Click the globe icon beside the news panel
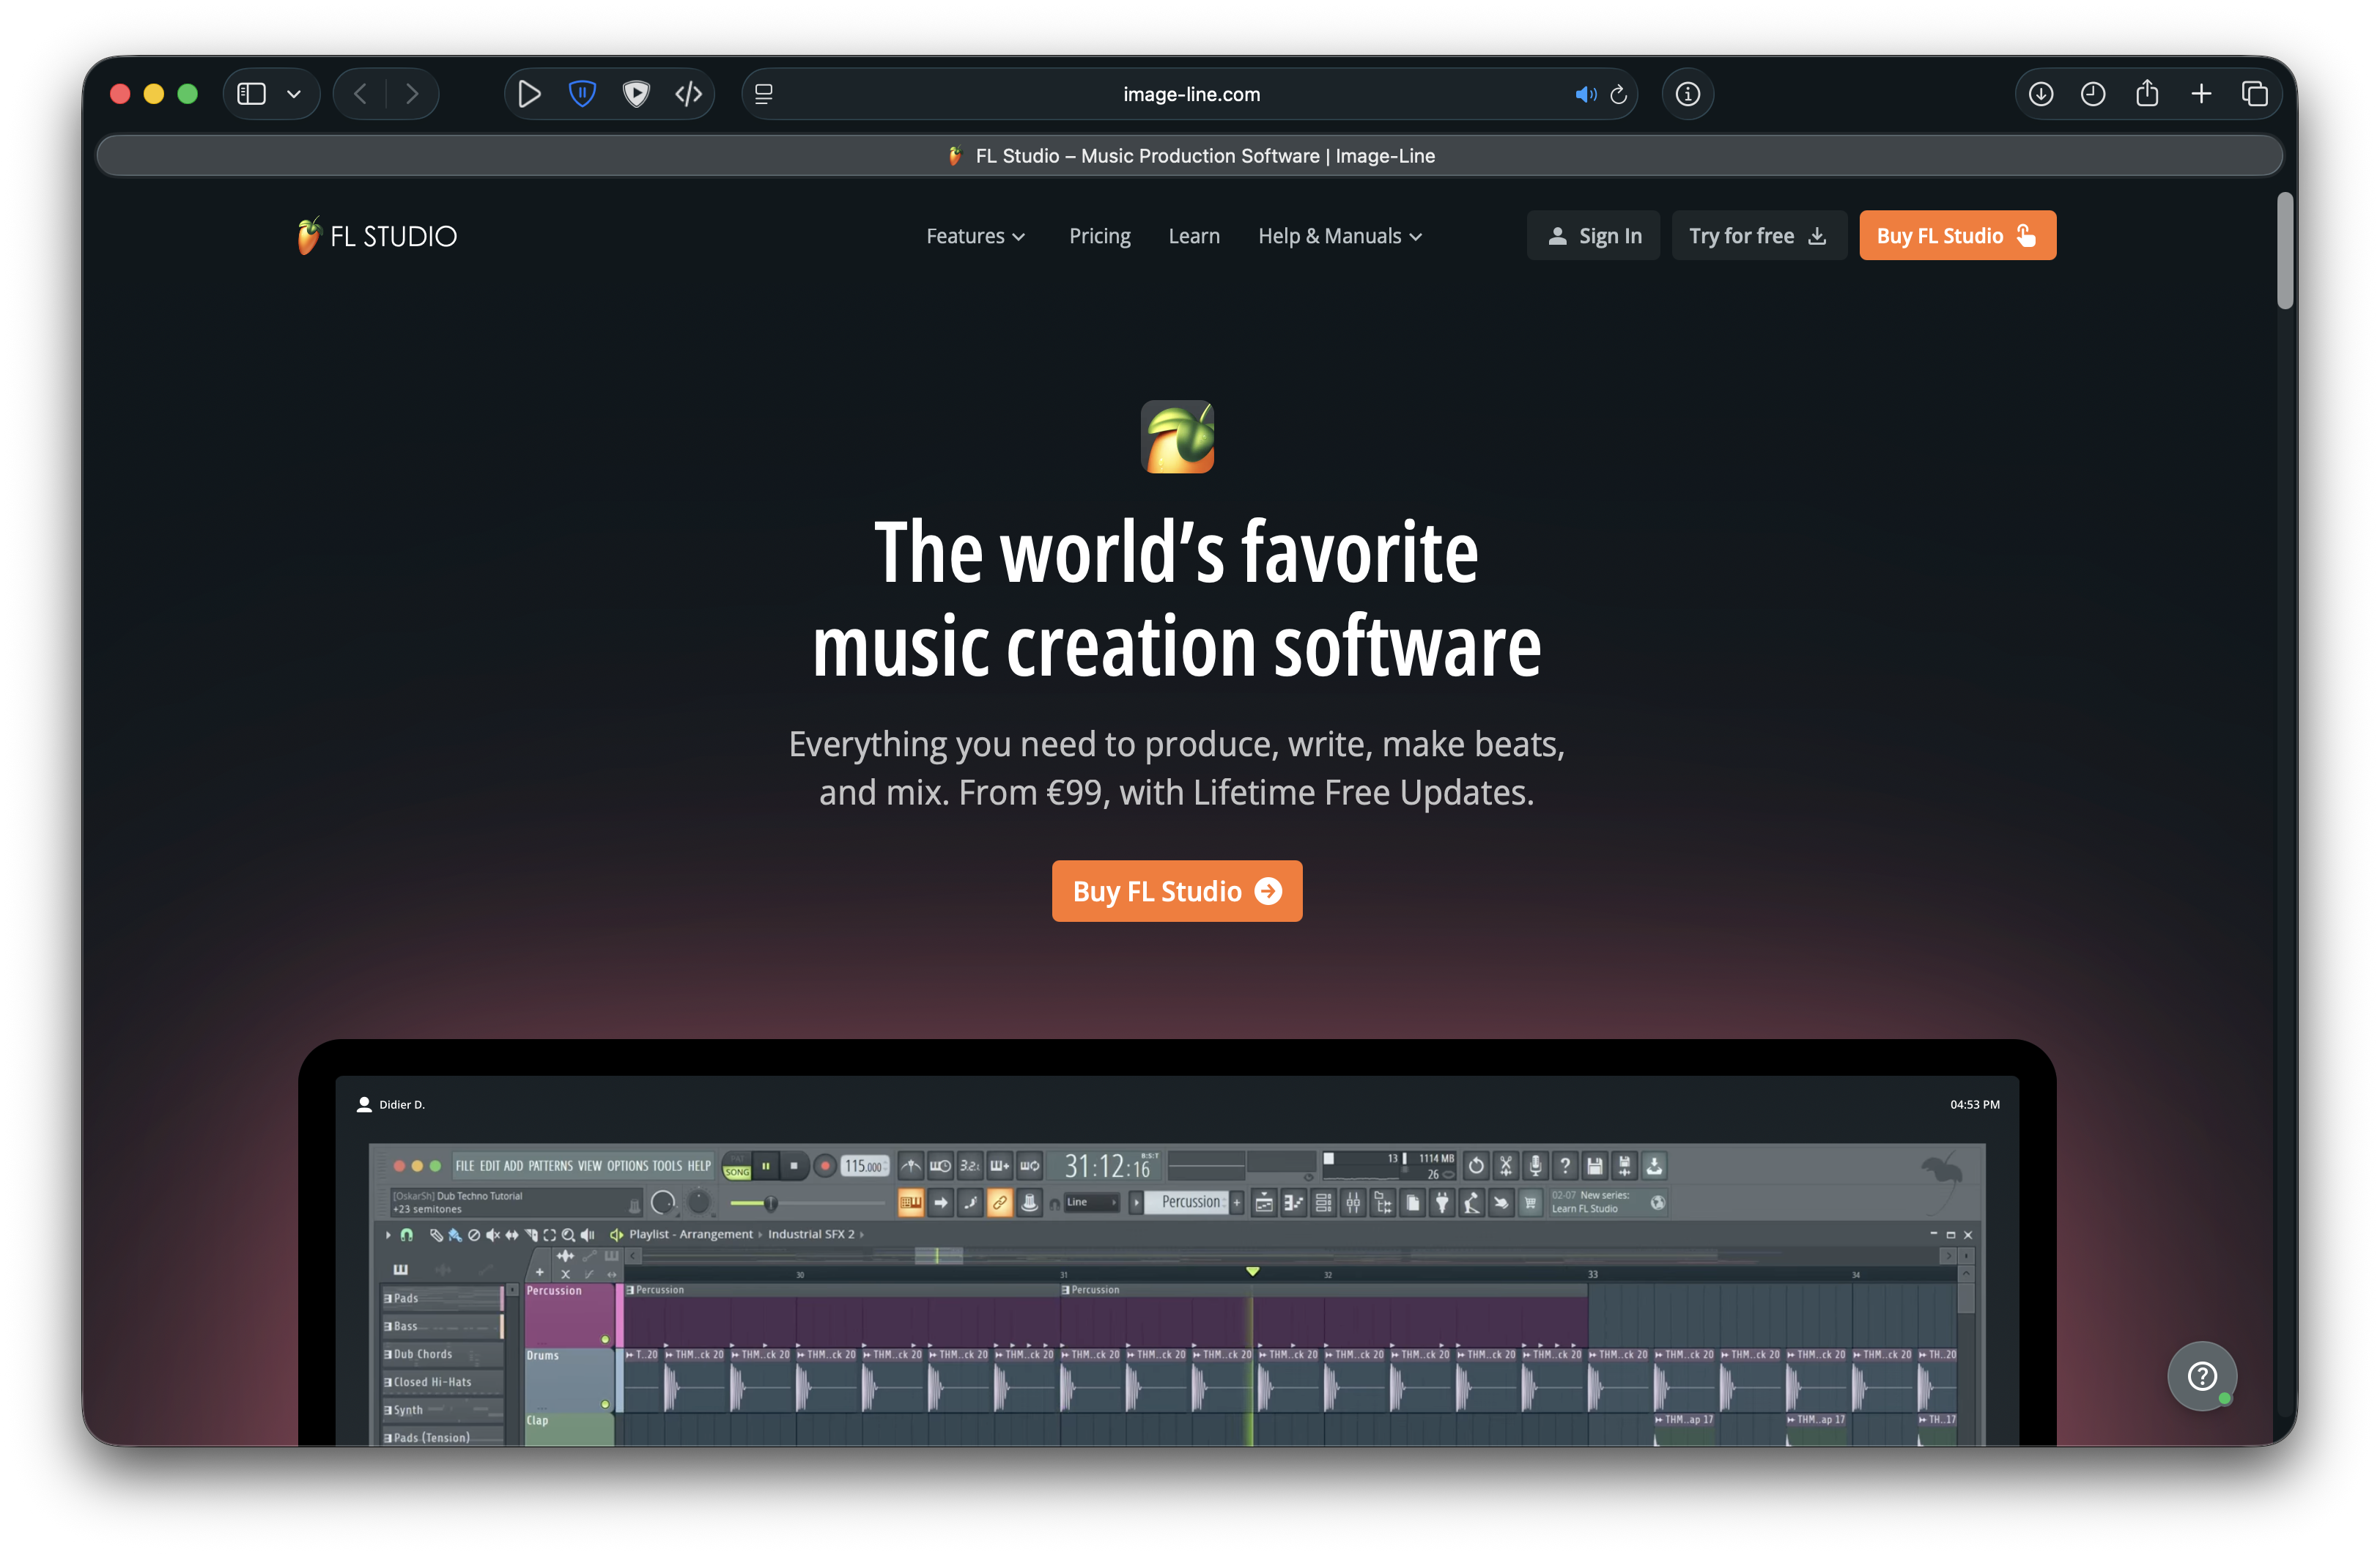The height and width of the screenshot is (1555, 2380). pyautogui.click(x=1658, y=1203)
